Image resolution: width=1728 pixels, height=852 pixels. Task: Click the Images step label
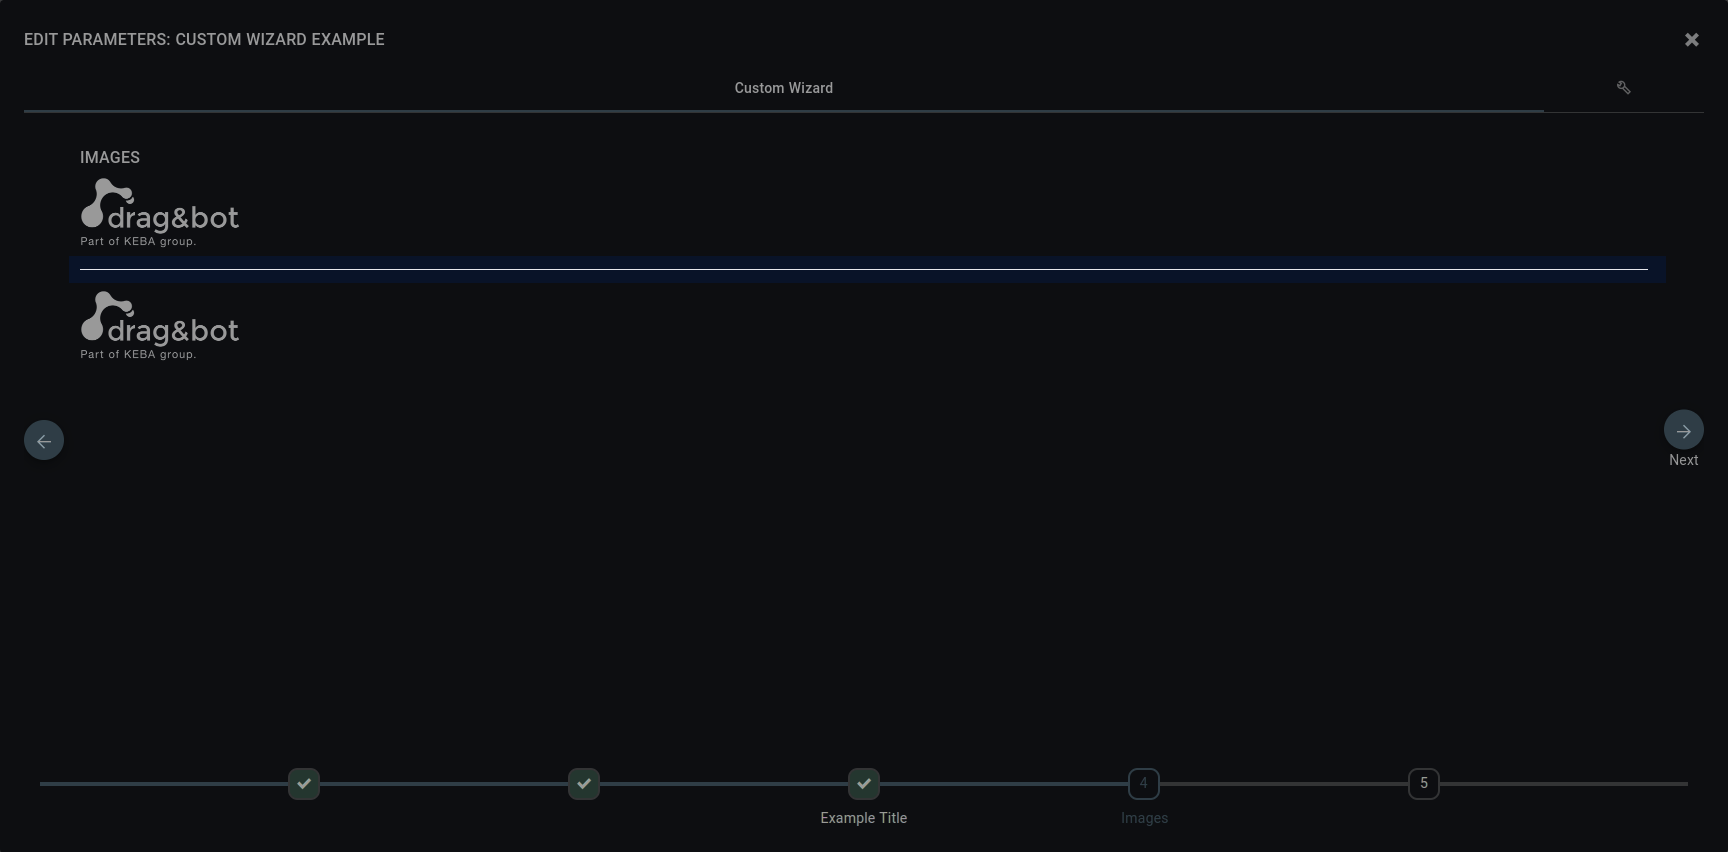click(1144, 818)
